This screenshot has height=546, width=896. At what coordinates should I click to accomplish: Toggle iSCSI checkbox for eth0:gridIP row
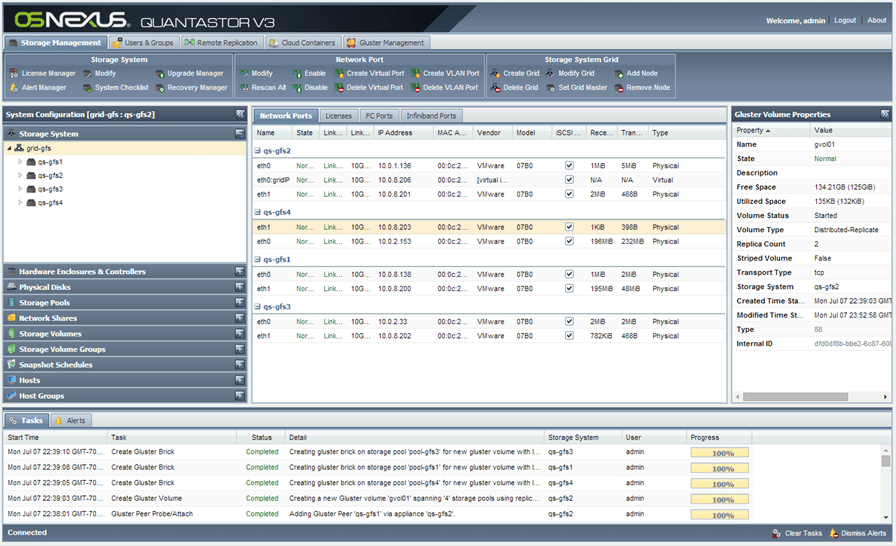coord(569,180)
